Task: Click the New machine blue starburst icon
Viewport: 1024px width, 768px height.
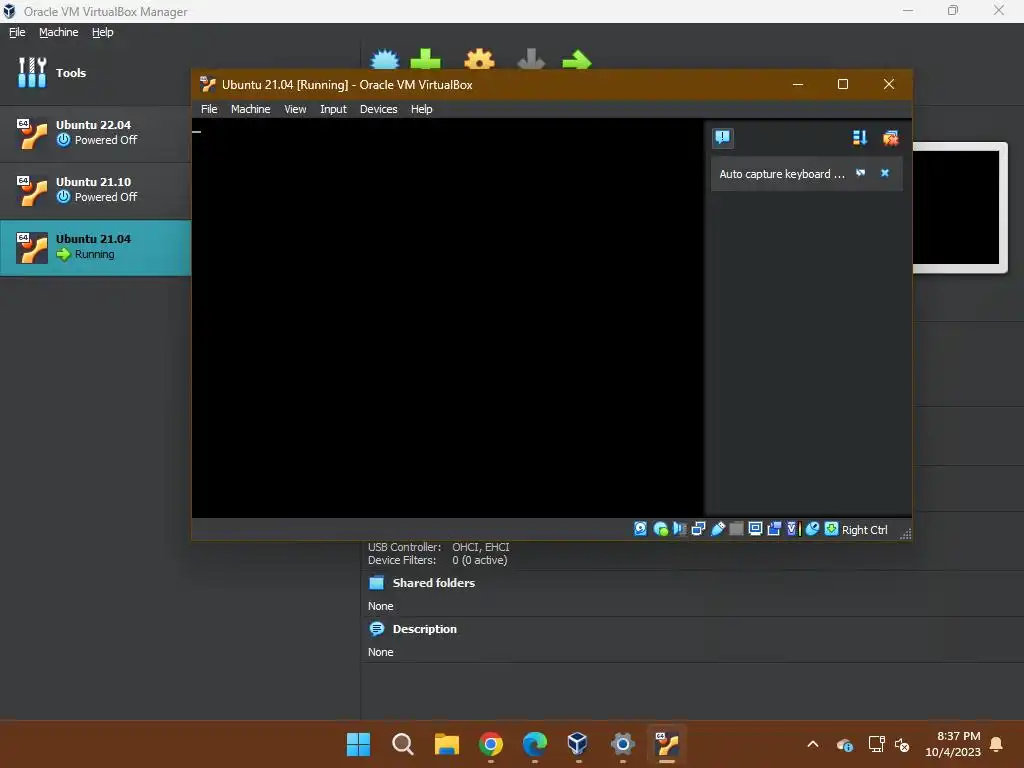Action: 385,59
